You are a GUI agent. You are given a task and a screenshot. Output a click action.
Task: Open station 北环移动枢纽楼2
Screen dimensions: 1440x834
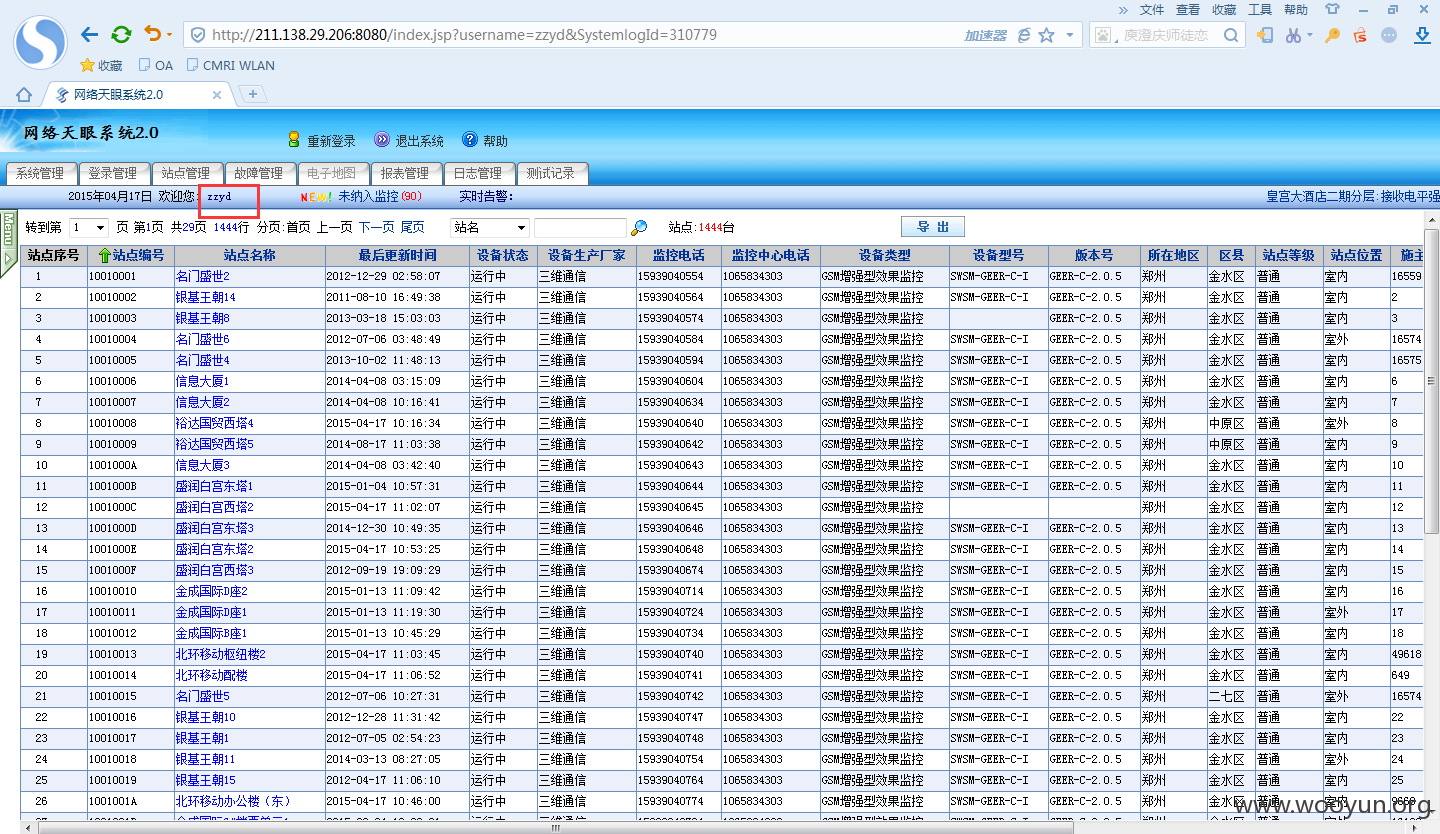tap(221, 654)
